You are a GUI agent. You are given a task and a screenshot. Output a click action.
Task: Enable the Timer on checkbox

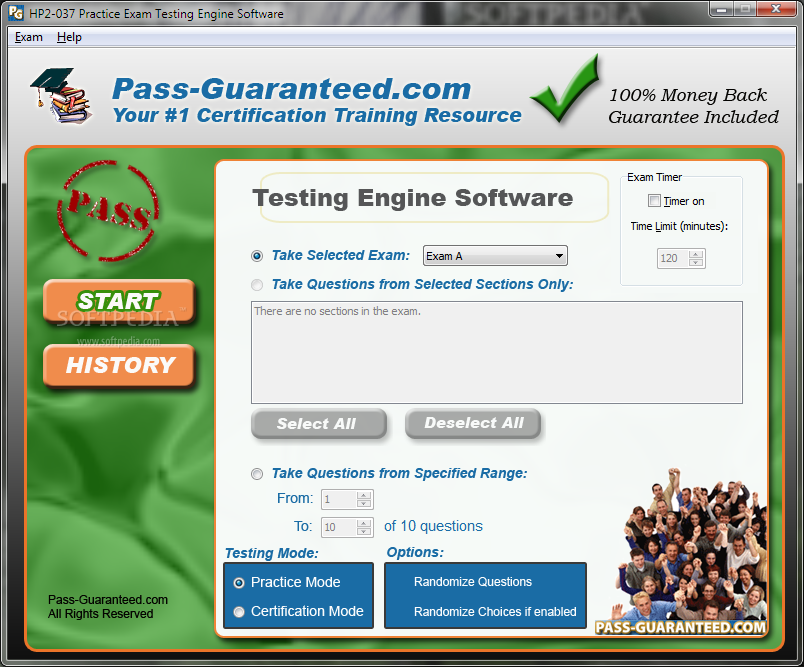pos(654,200)
